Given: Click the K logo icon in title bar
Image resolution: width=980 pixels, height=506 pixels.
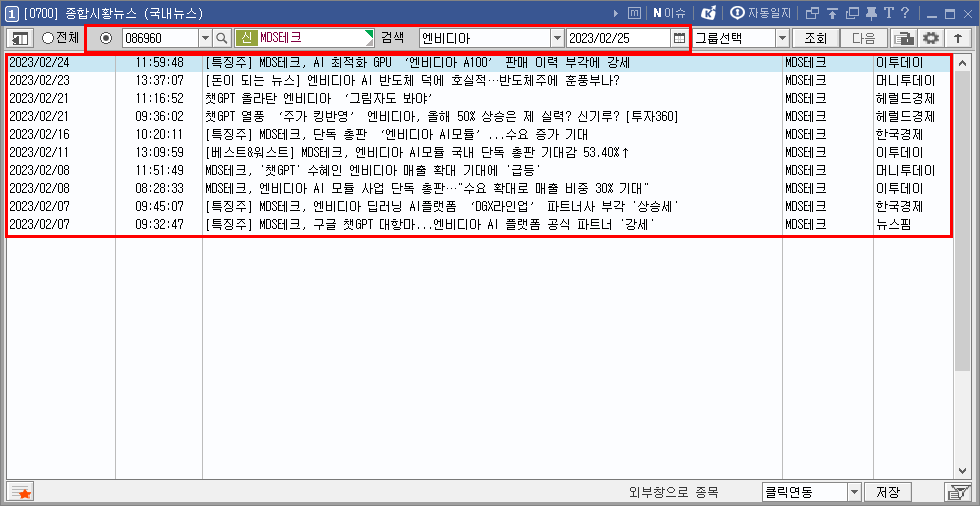Looking at the screenshot, I should pos(709,12).
